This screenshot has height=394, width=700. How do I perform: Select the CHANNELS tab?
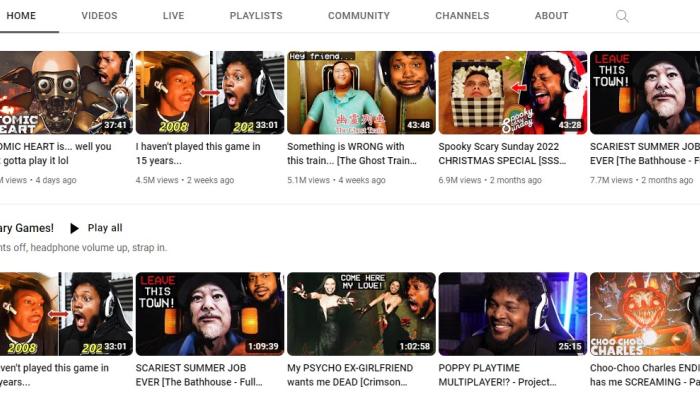click(x=462, y=16)
